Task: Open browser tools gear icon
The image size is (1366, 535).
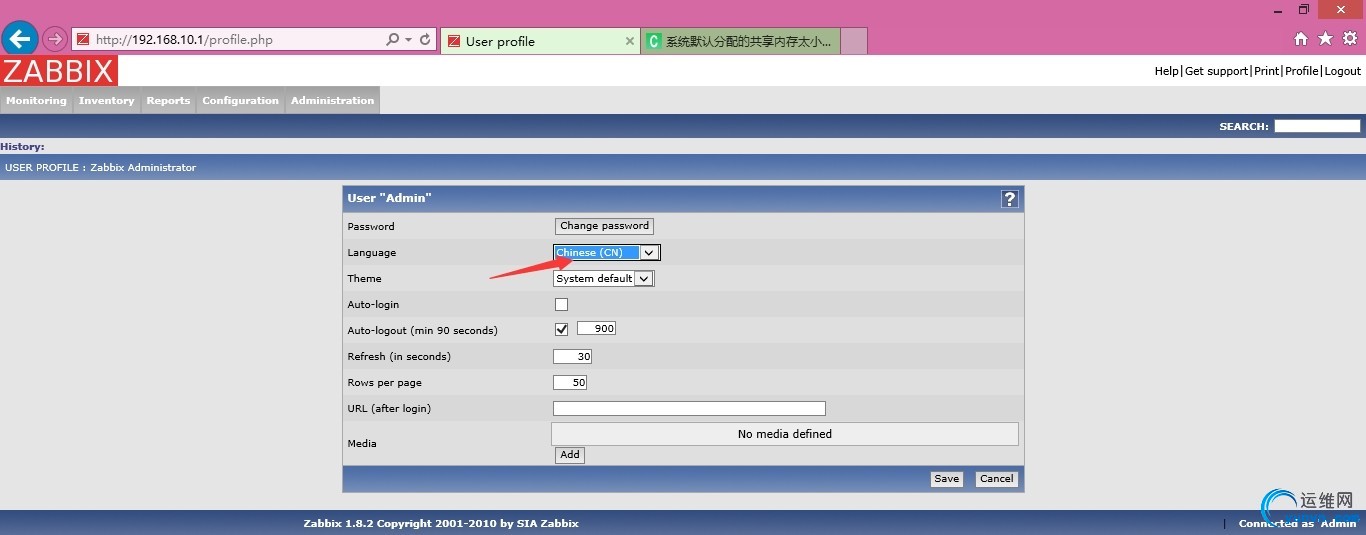Action: coord(1349,39)
